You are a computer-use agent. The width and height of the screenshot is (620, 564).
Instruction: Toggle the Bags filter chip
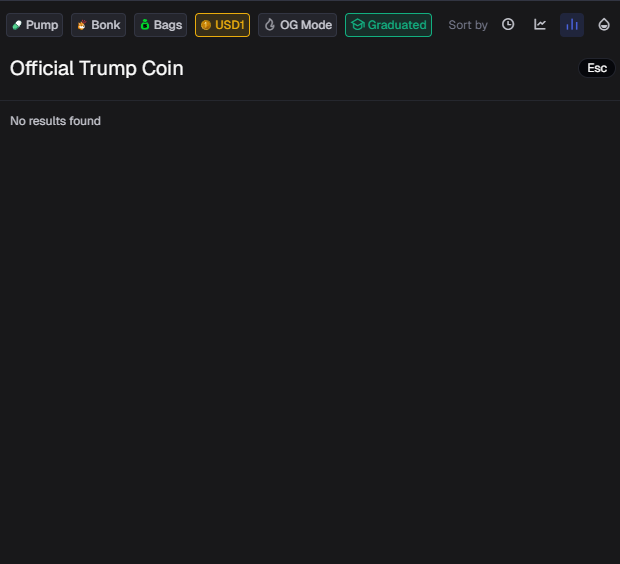point(161,25)
